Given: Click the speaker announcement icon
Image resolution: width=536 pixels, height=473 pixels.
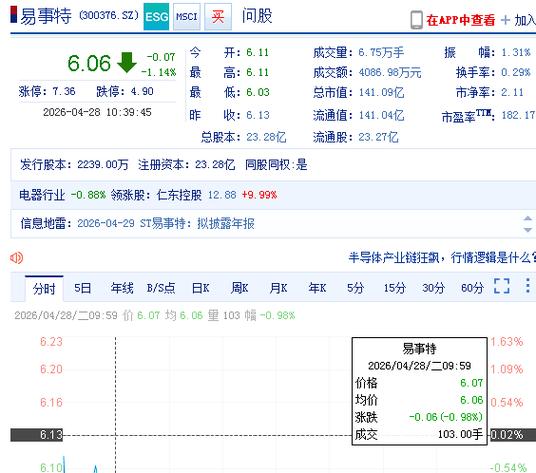Looking at the screenshot, I should [16, 257].
